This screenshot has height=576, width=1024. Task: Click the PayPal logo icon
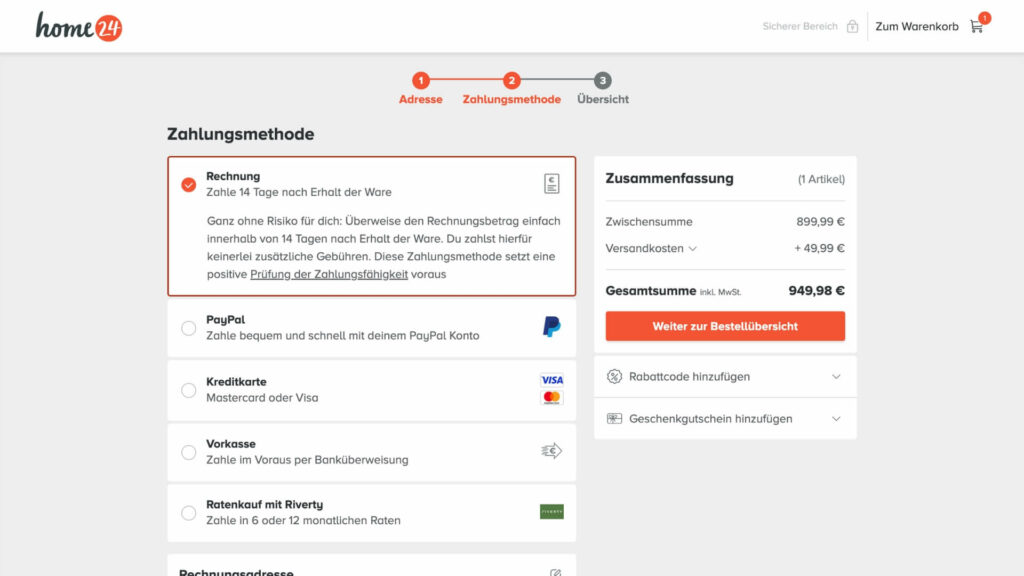click(551, 327)
